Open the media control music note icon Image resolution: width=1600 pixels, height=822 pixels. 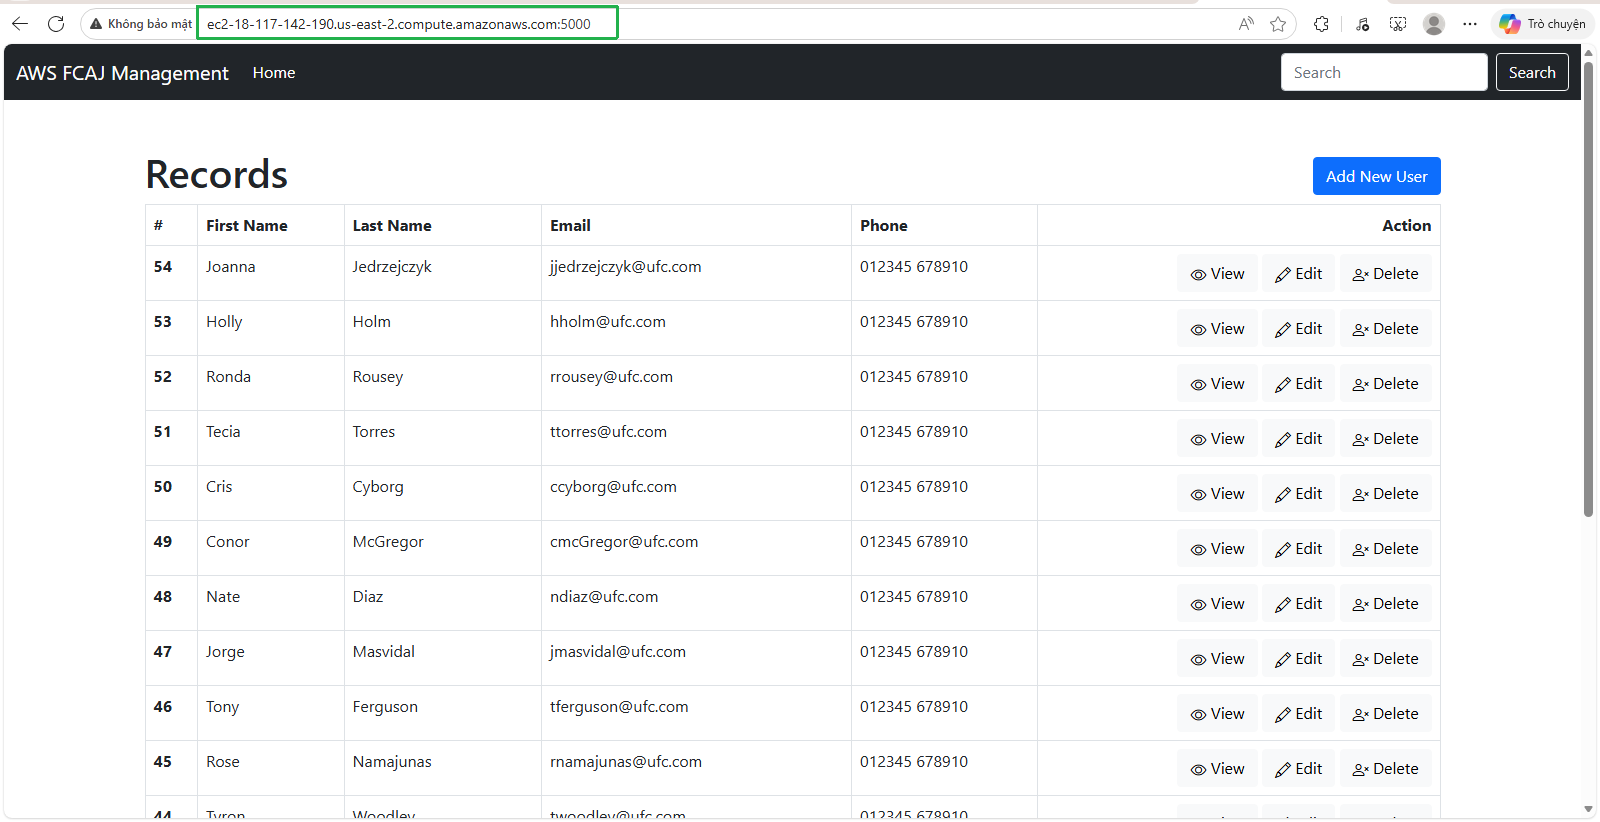point(1362,24)
